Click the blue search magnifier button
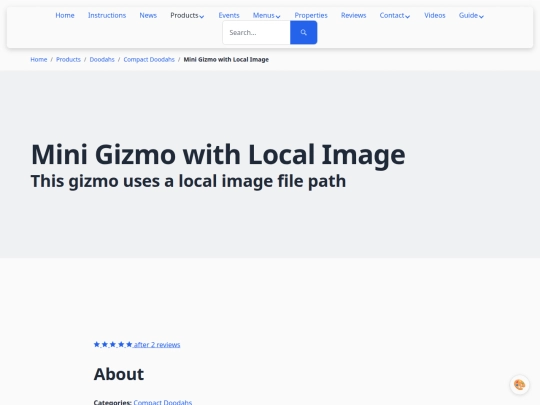This screenshot has width=540, height=405. click(303, 32)
